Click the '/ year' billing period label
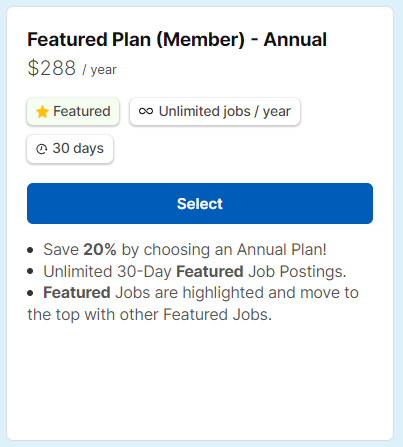The height and width of the screenshot is (447, 403). [x=100, y=70]
